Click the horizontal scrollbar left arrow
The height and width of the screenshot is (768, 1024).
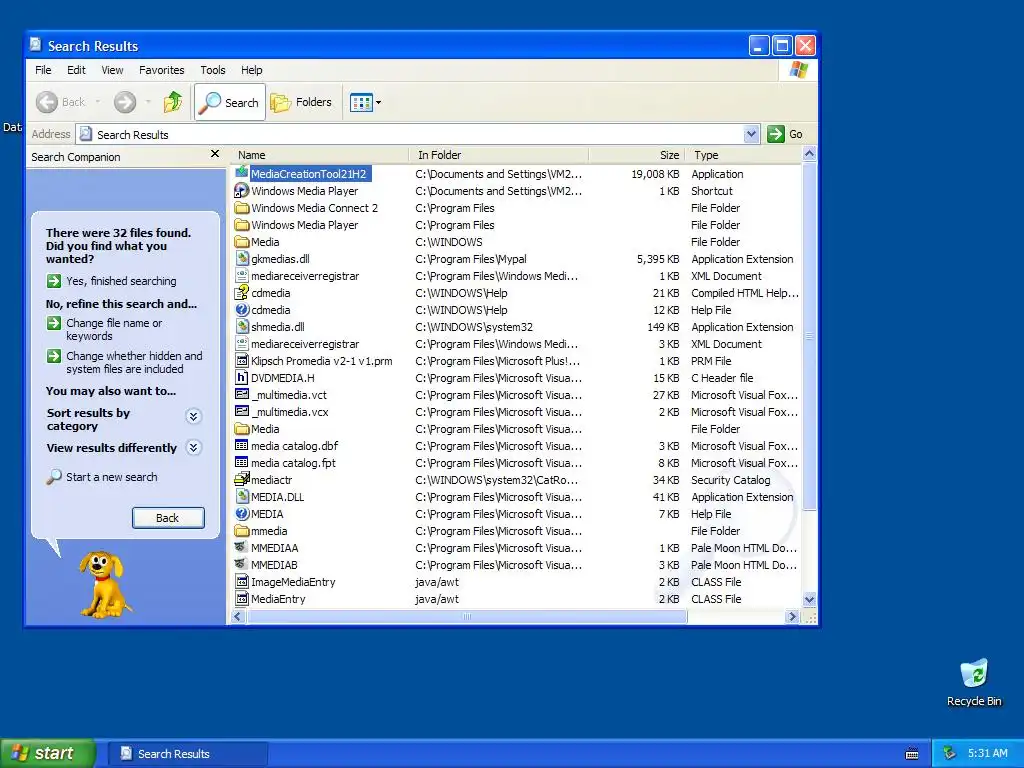pos(238,616)
